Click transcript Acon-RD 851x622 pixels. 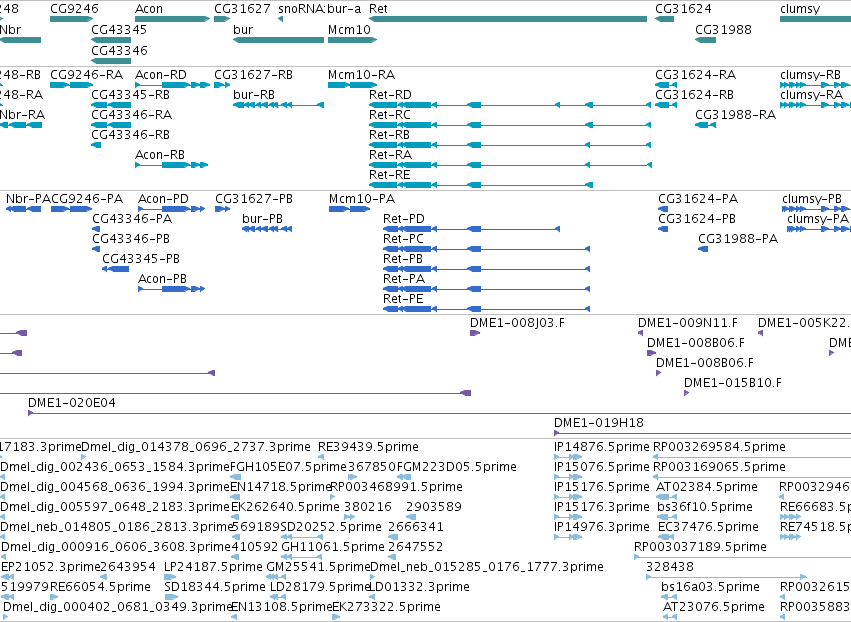pyautogui.click(x=161, y=74)
